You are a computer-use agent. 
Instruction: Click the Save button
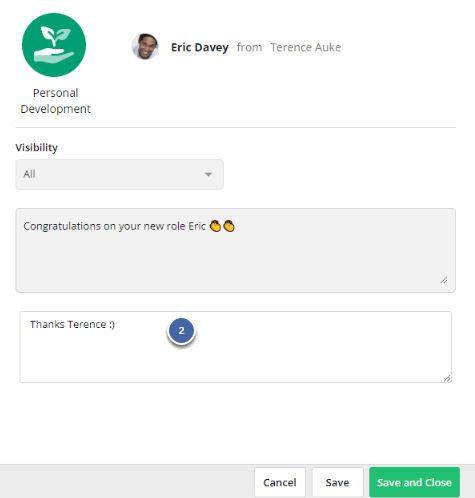[x=337, y=482]
